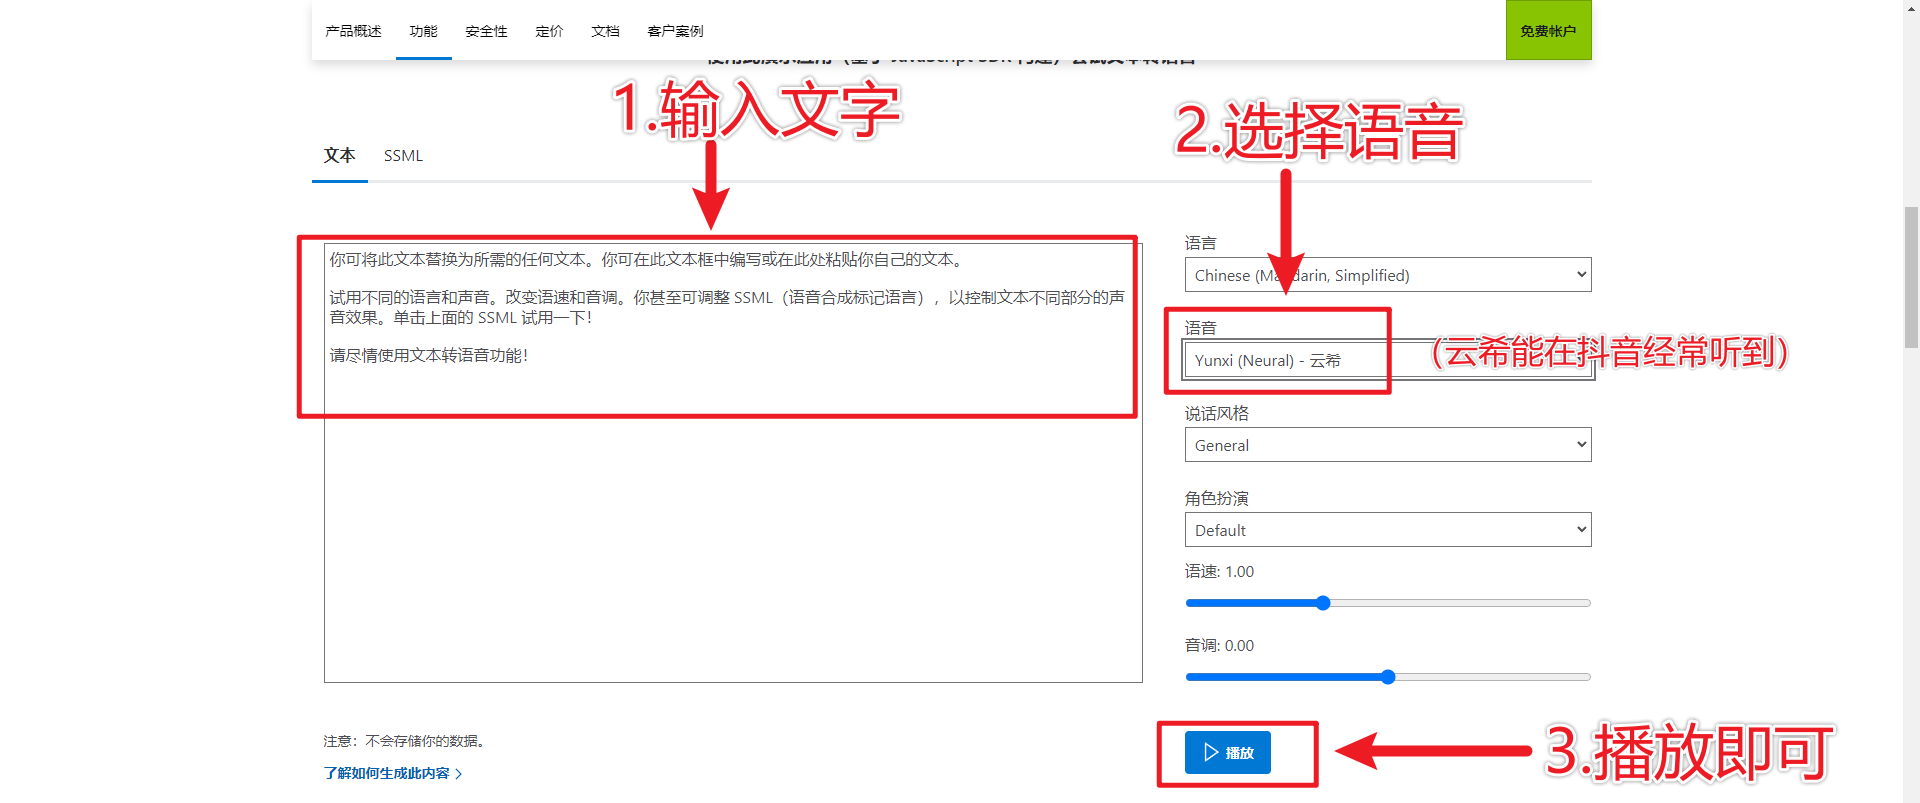Select the 文本 tab
This screenshot has width=1920, height=803.
(339, 156)
